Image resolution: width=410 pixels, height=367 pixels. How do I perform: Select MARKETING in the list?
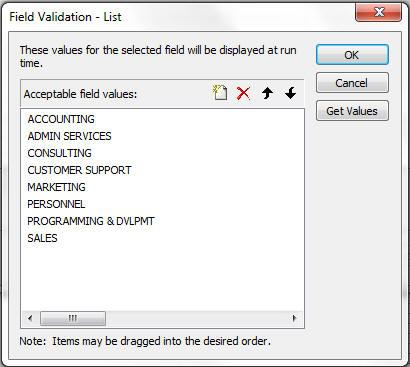point(56,187)
